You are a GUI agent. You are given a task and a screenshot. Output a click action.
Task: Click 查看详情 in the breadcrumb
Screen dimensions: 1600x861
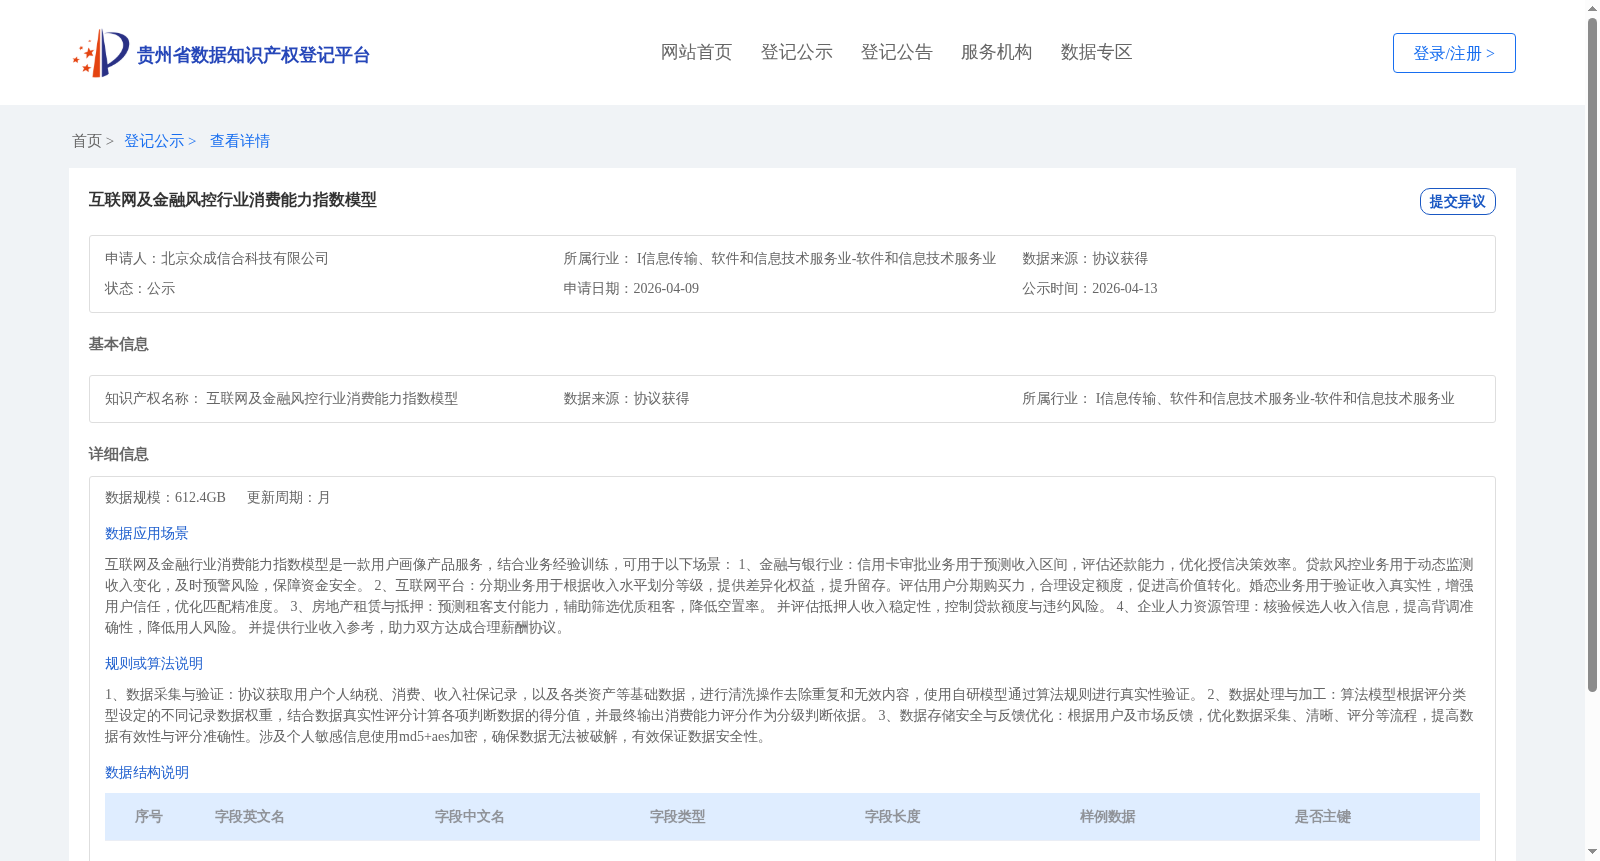pos(240,141)
